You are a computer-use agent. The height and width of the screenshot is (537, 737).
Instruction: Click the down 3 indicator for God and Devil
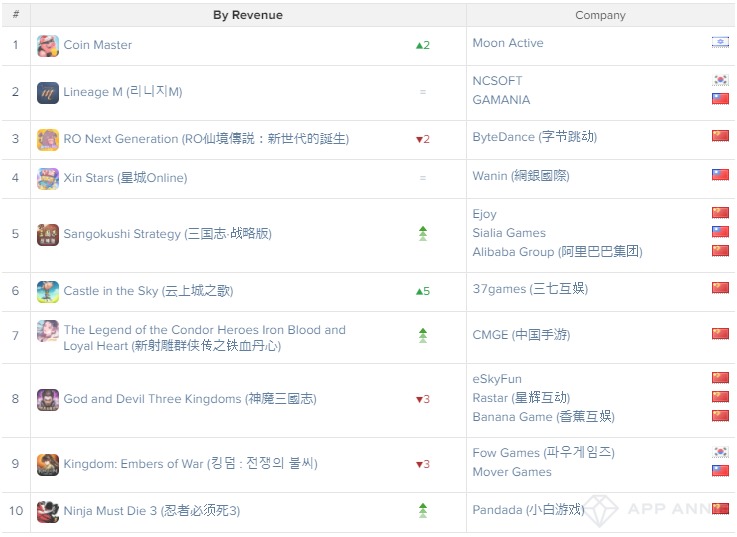click(x=423, y=399)
